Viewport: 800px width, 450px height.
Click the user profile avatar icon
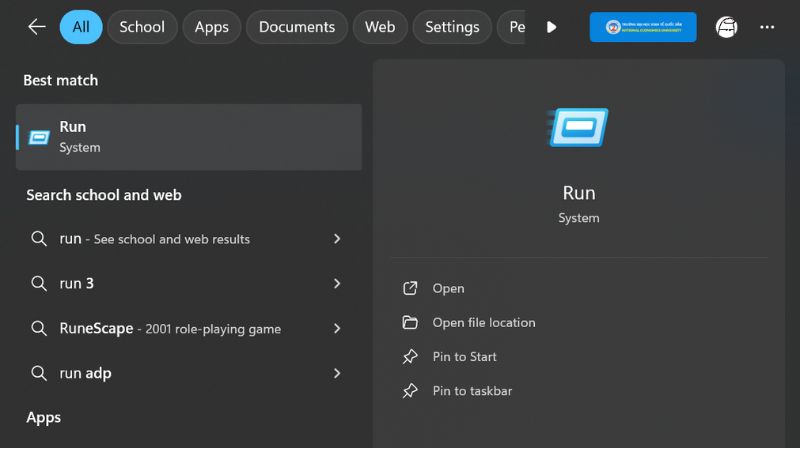pos(726,27)
